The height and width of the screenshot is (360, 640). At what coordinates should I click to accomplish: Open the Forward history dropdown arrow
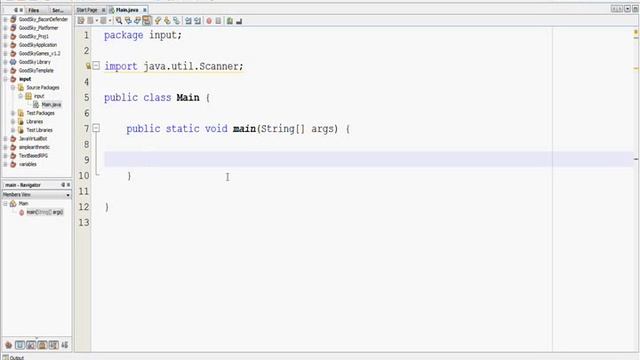(x=110, y=21)
